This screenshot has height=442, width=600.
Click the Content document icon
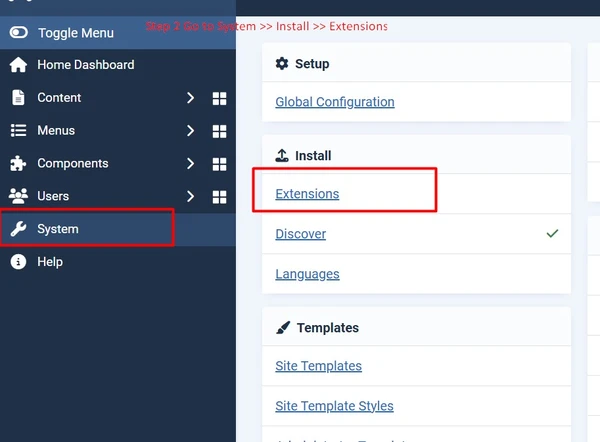pos(18,98)
